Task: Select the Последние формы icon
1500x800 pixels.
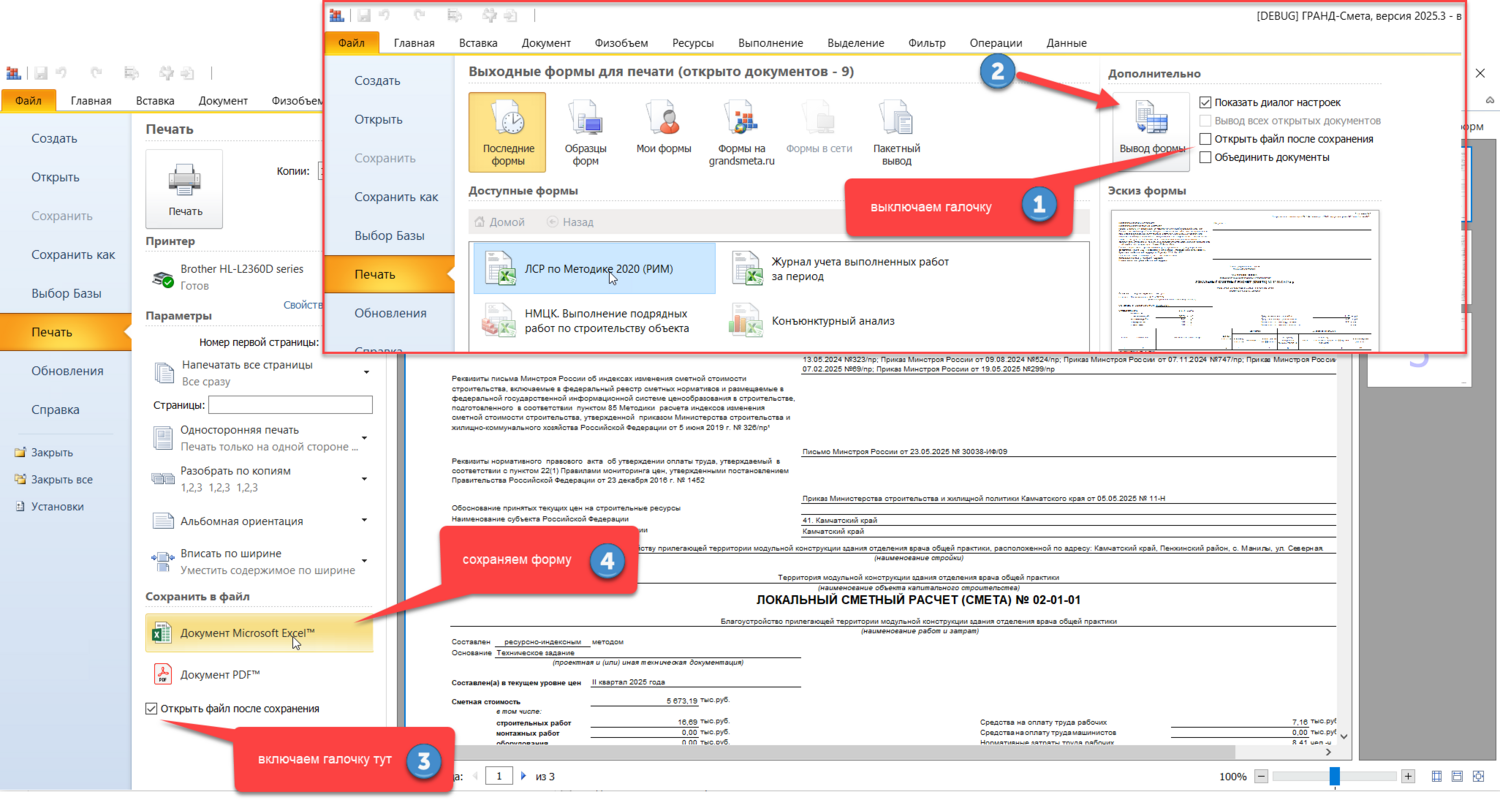Action: click(x=507, y=132)
